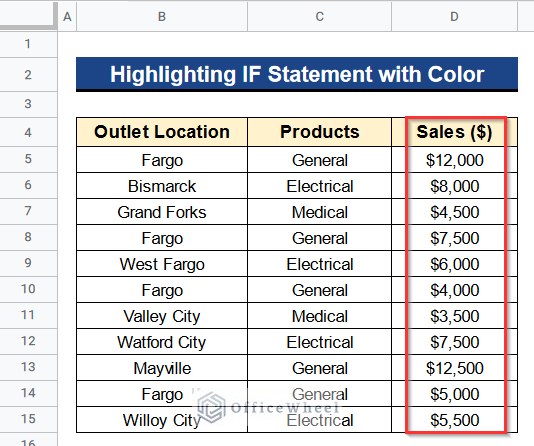Click the Valley City cell

pyautogui.click(x=162, y=316)
